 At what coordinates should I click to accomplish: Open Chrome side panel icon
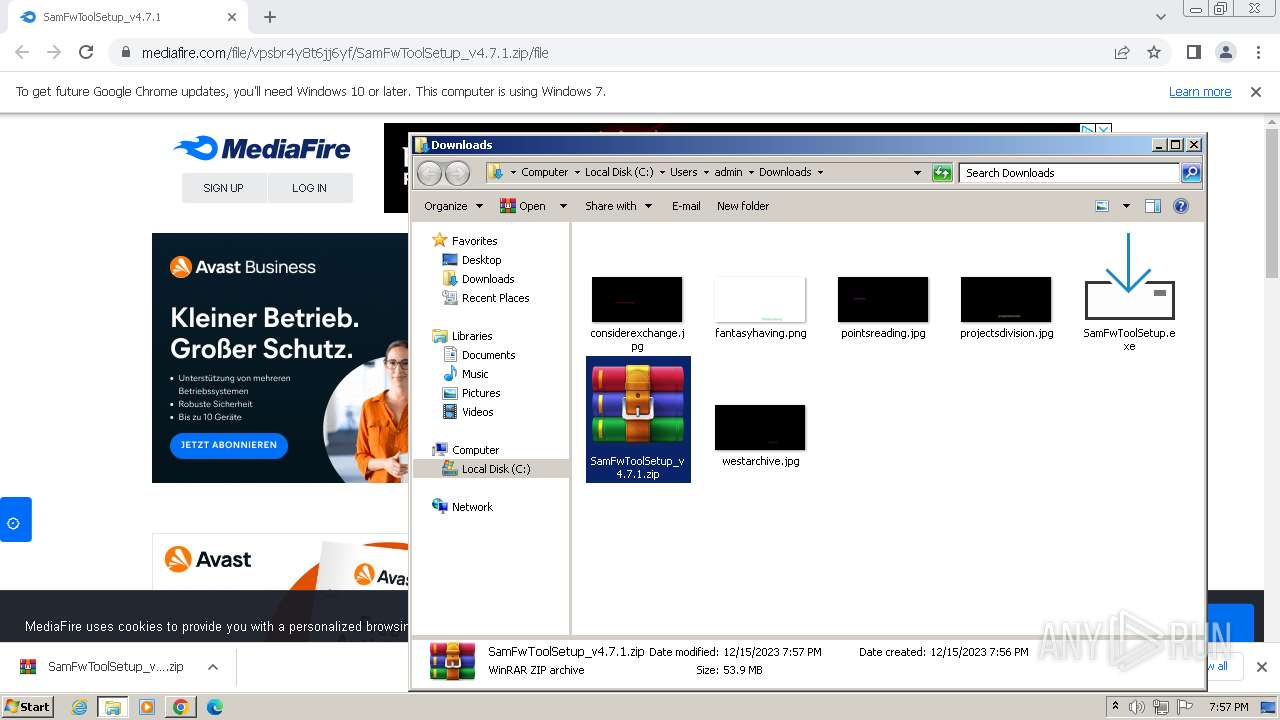[x=1194, y=53]
